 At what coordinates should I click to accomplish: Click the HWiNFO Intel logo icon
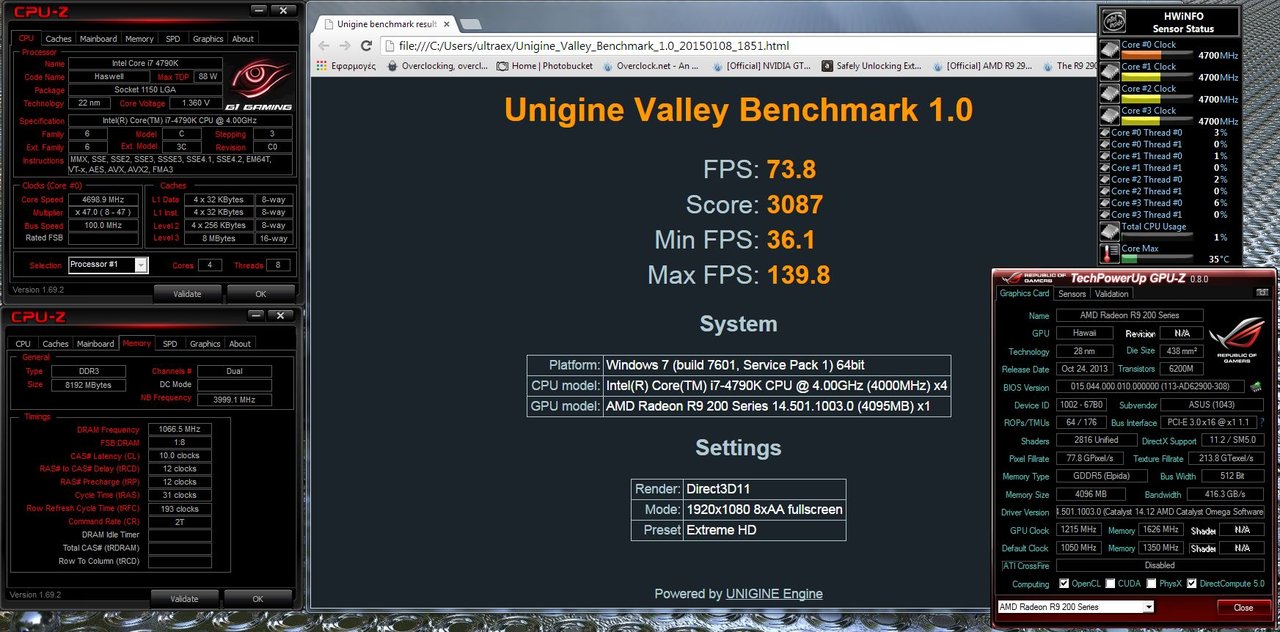[x=1113, y=21]
